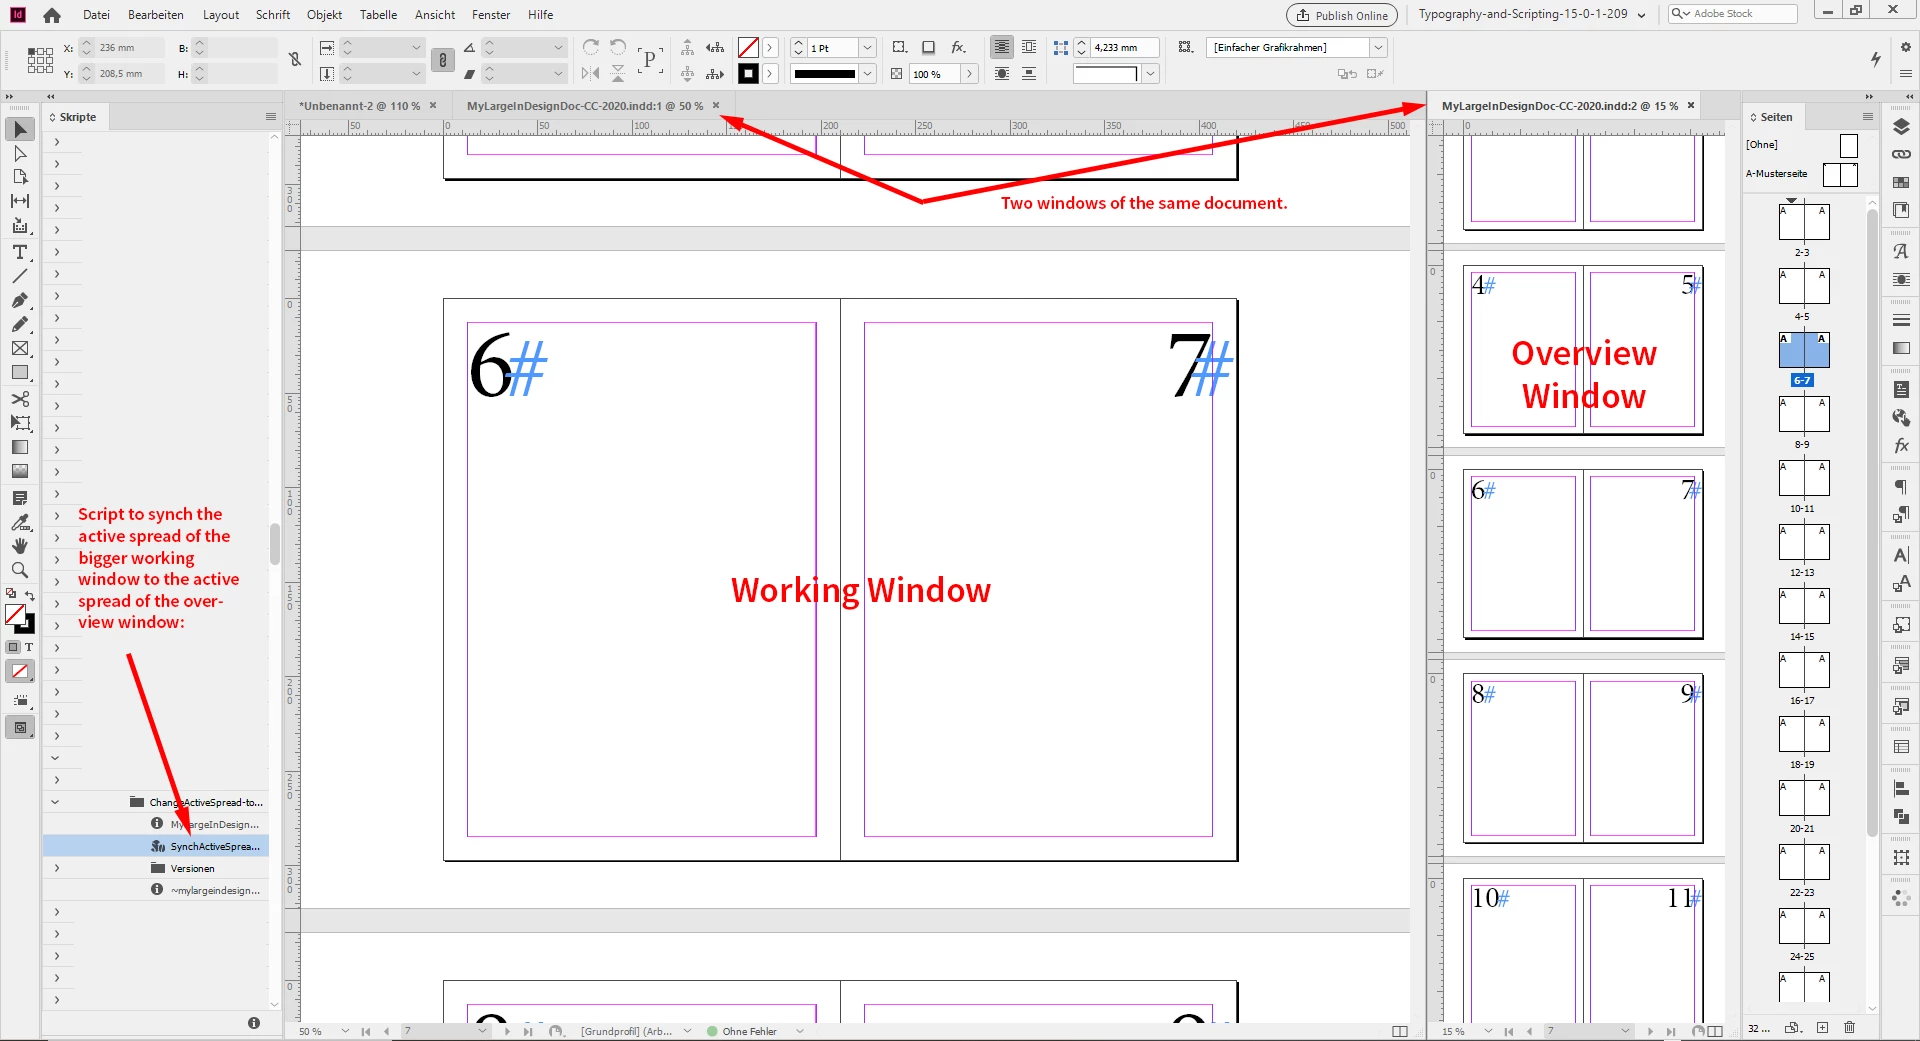The width and height of the screenshot is (1920, 1041).
Task: Select the Scissors tool
Action: (x=20, y=398)
